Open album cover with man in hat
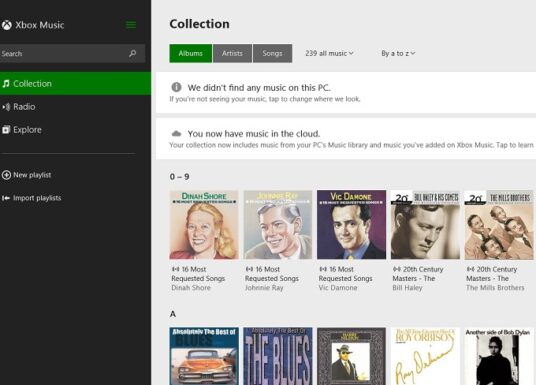Screen dimensions: 536x385 pos(351,356)
